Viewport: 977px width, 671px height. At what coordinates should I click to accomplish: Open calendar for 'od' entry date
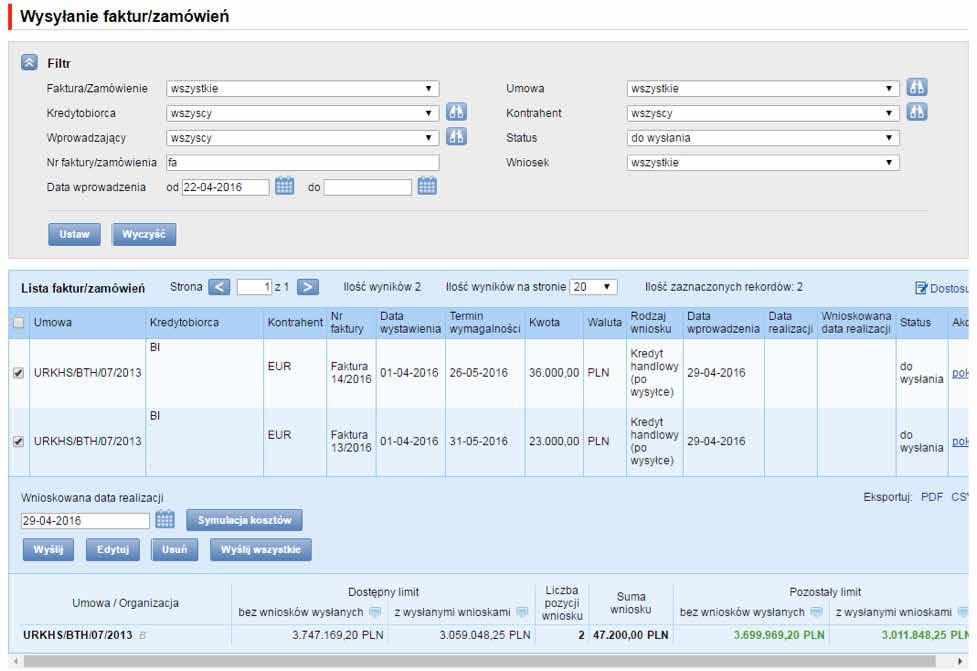(285, 186)
